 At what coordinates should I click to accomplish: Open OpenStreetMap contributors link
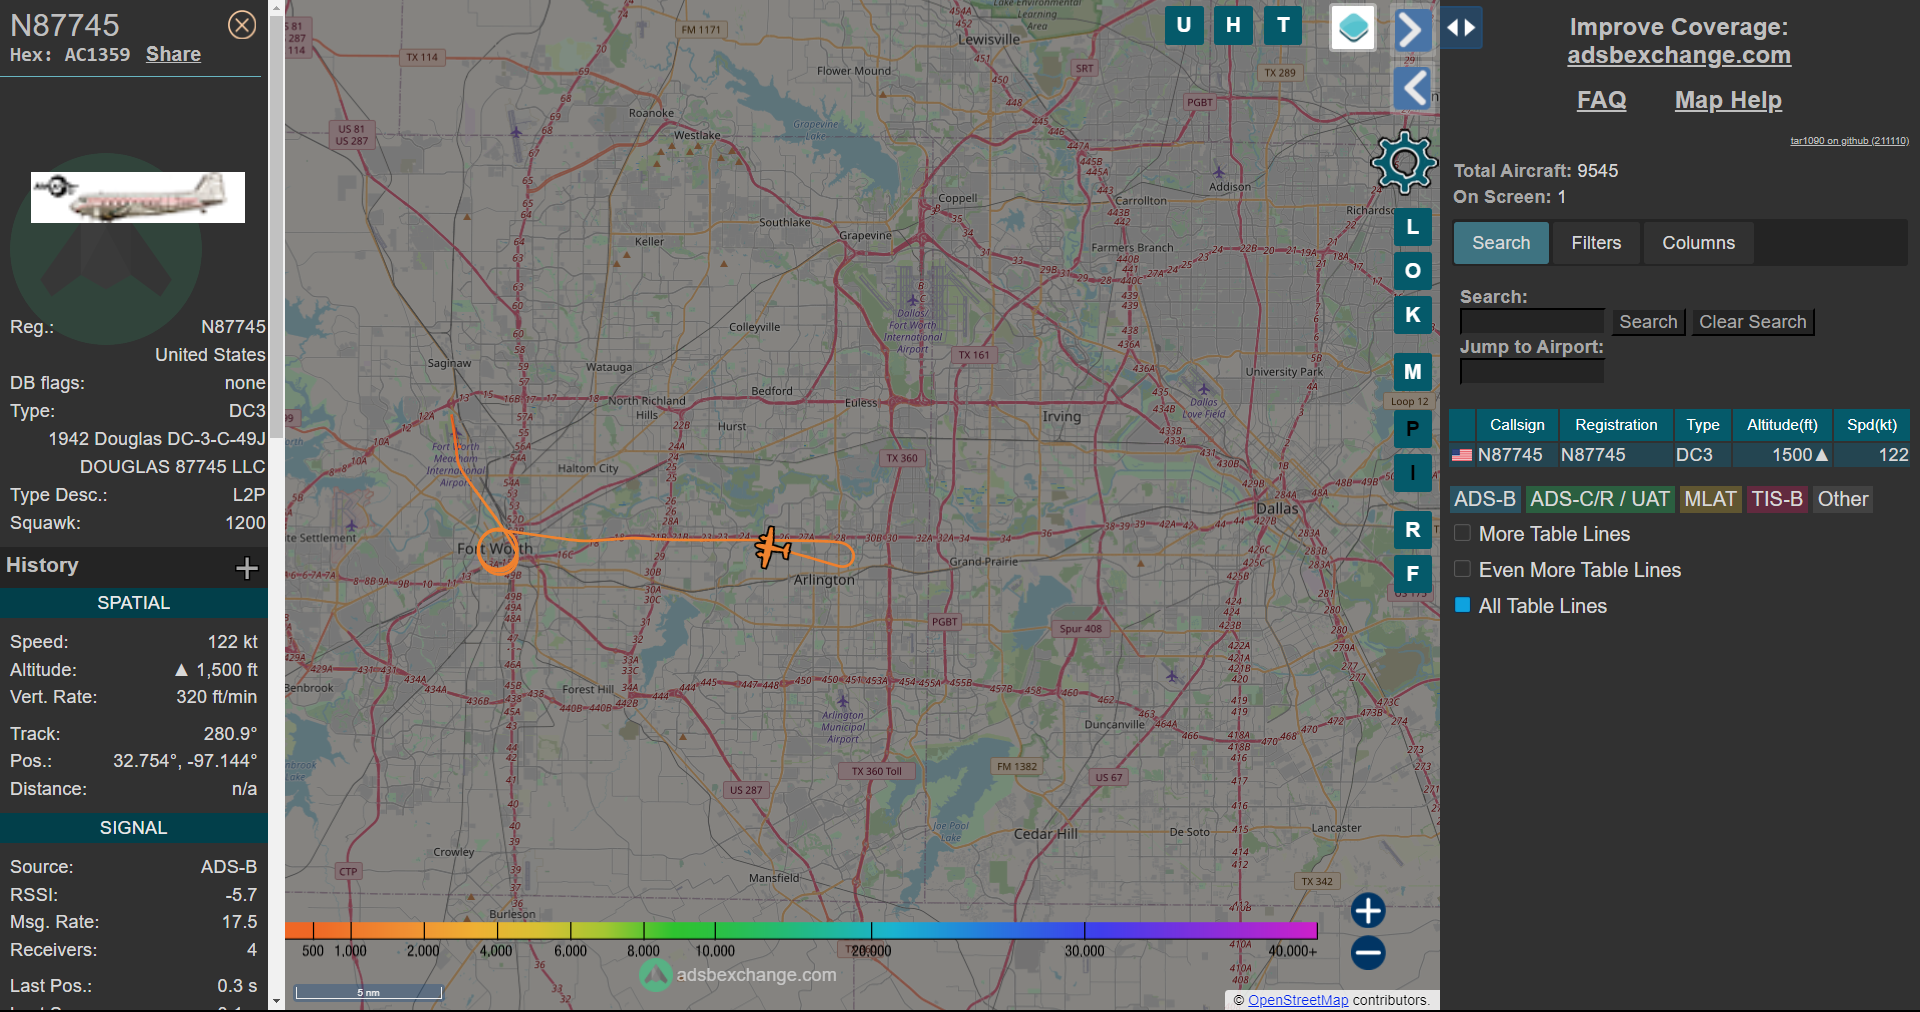tap(1298, 1000)
